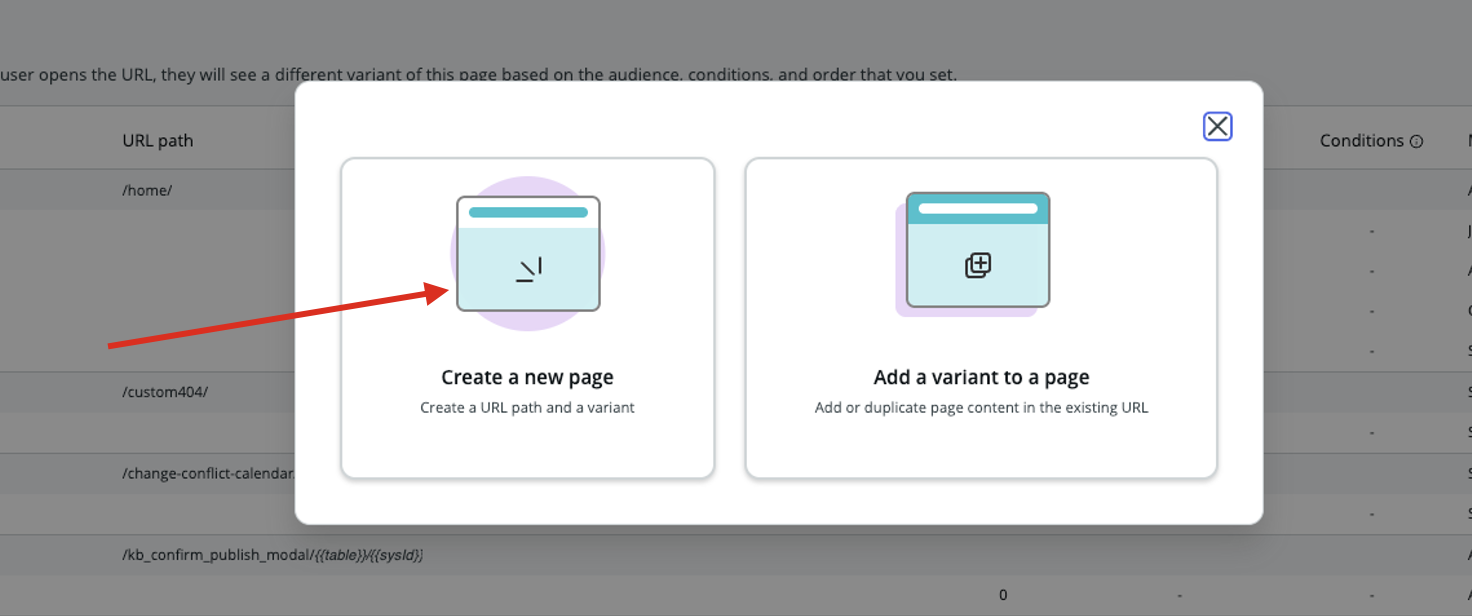Image resolution: width=1472 pixels, height=616 pixels.
Task: Close the dialog with the X button
Action: pos(1217,126)
